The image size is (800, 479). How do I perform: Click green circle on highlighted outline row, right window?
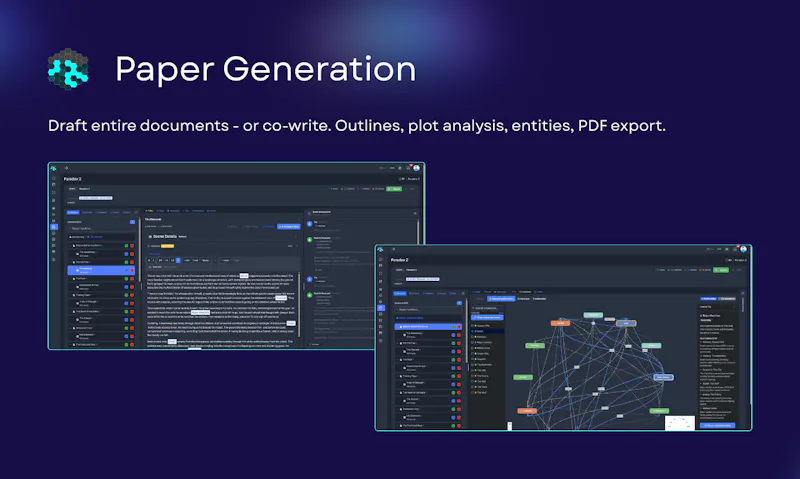coord(454,327)
